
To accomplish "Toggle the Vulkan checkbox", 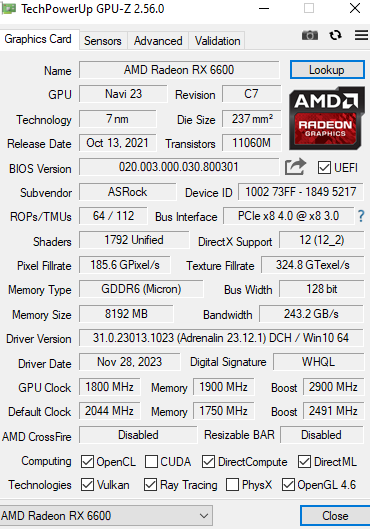I will (x=87, y=485).
